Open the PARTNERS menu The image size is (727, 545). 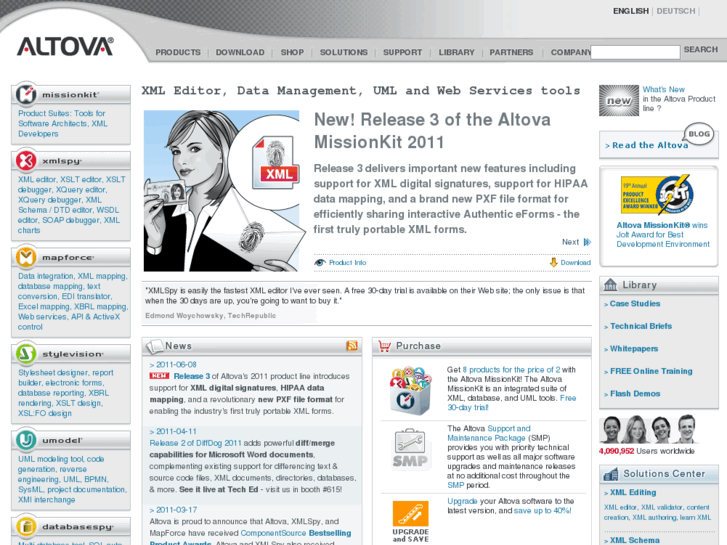[x=511, y=52]
